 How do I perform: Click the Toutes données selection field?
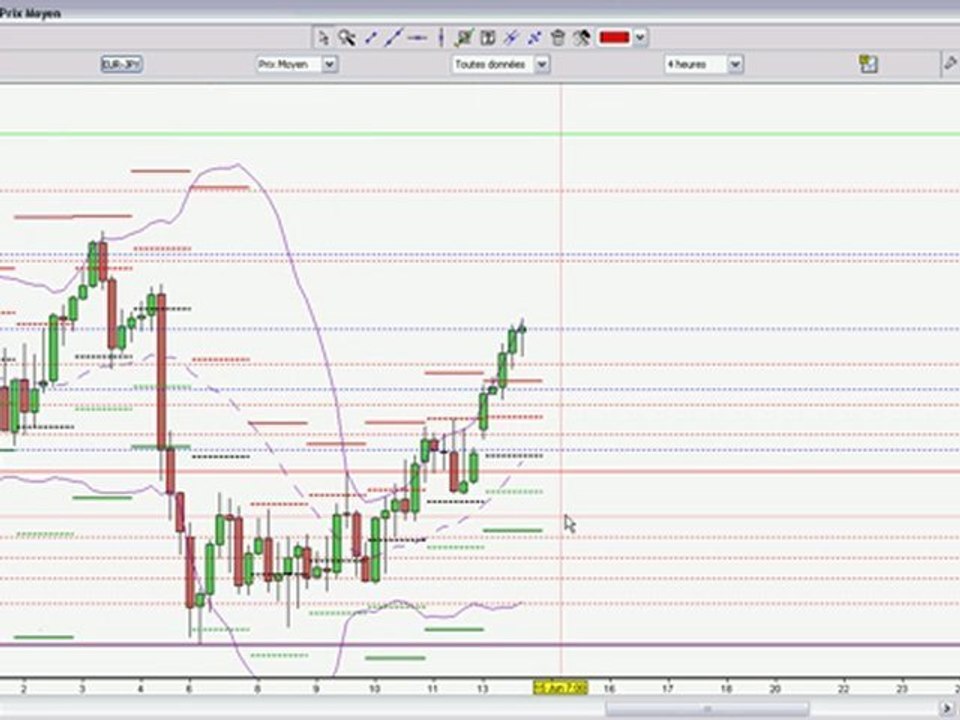[493, 64]
